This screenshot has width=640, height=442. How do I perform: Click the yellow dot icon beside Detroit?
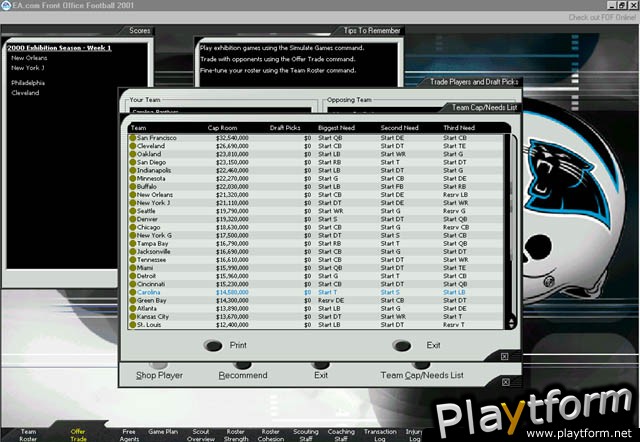(132, 276)
